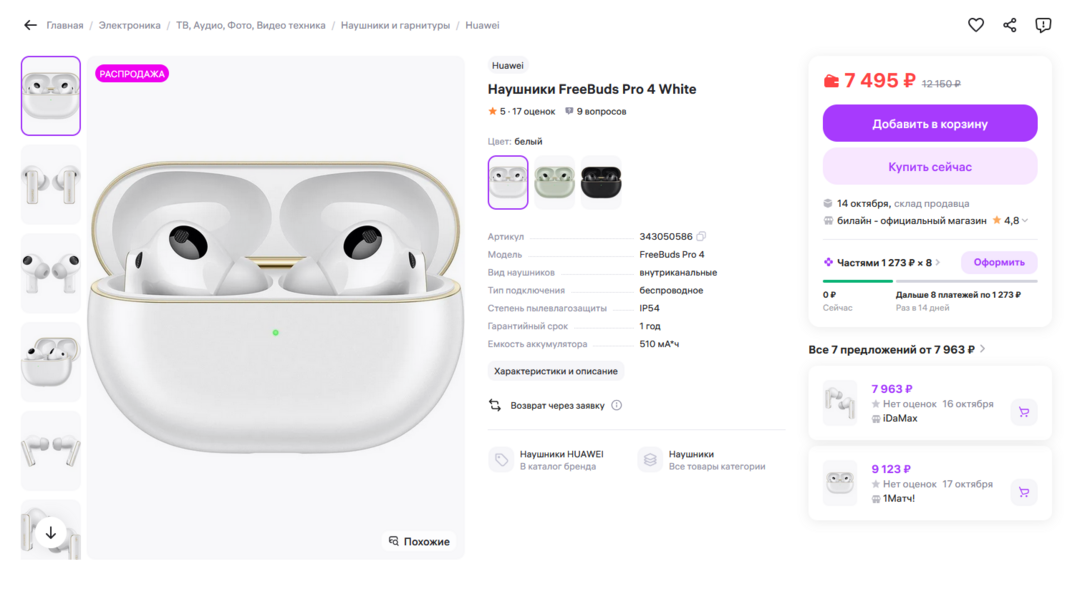Image resolution: width=1090 pixels, height=589 pixels.
Task: Add iDaMax offer to cart
Action: click(x=1024, y=412)
